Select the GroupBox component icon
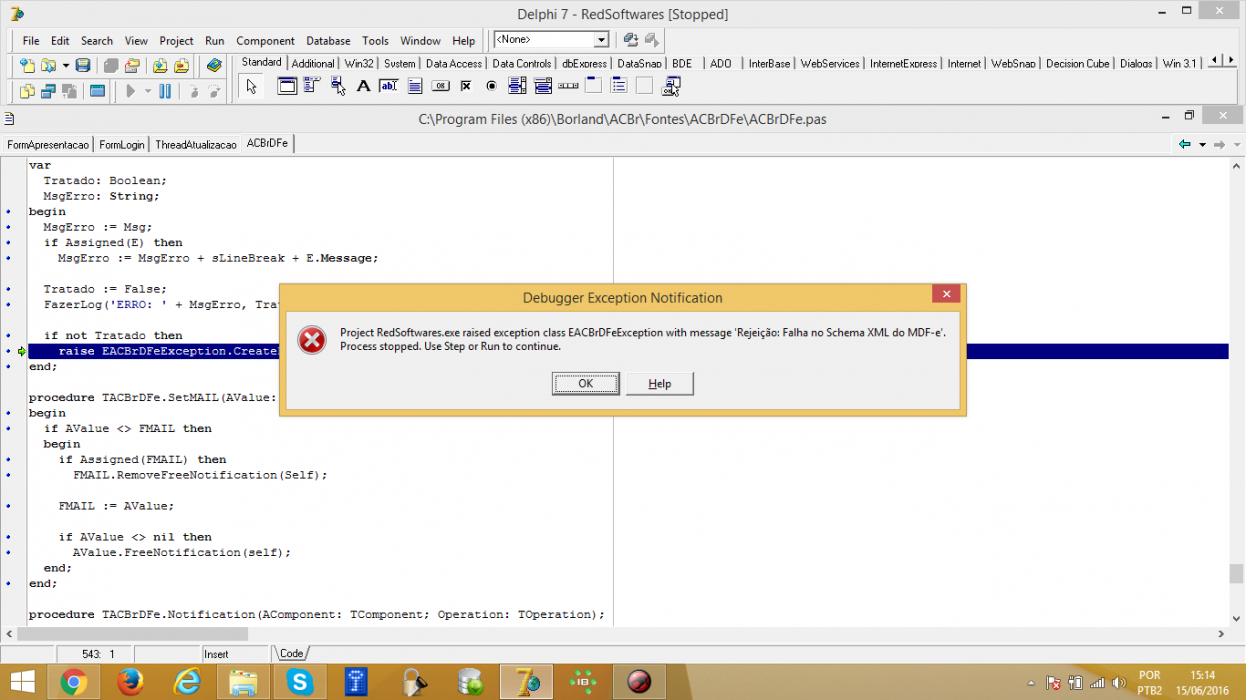 [594, 86]
